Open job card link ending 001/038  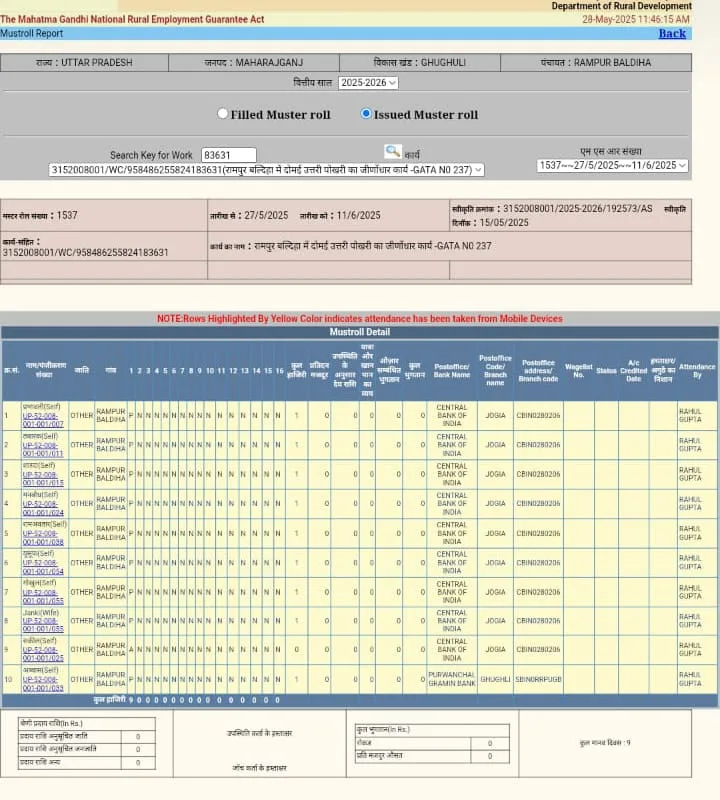pyautogui.click(x=43, y=538)
